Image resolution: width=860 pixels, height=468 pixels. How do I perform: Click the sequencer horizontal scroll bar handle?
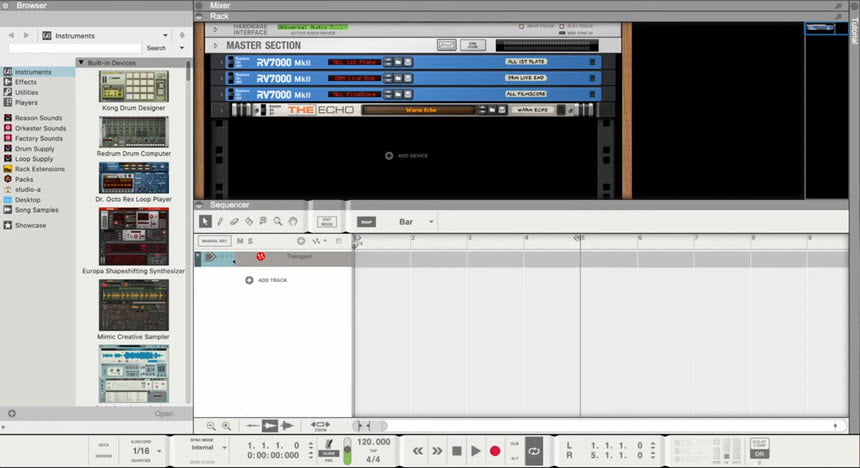click(x=370, y=425)
